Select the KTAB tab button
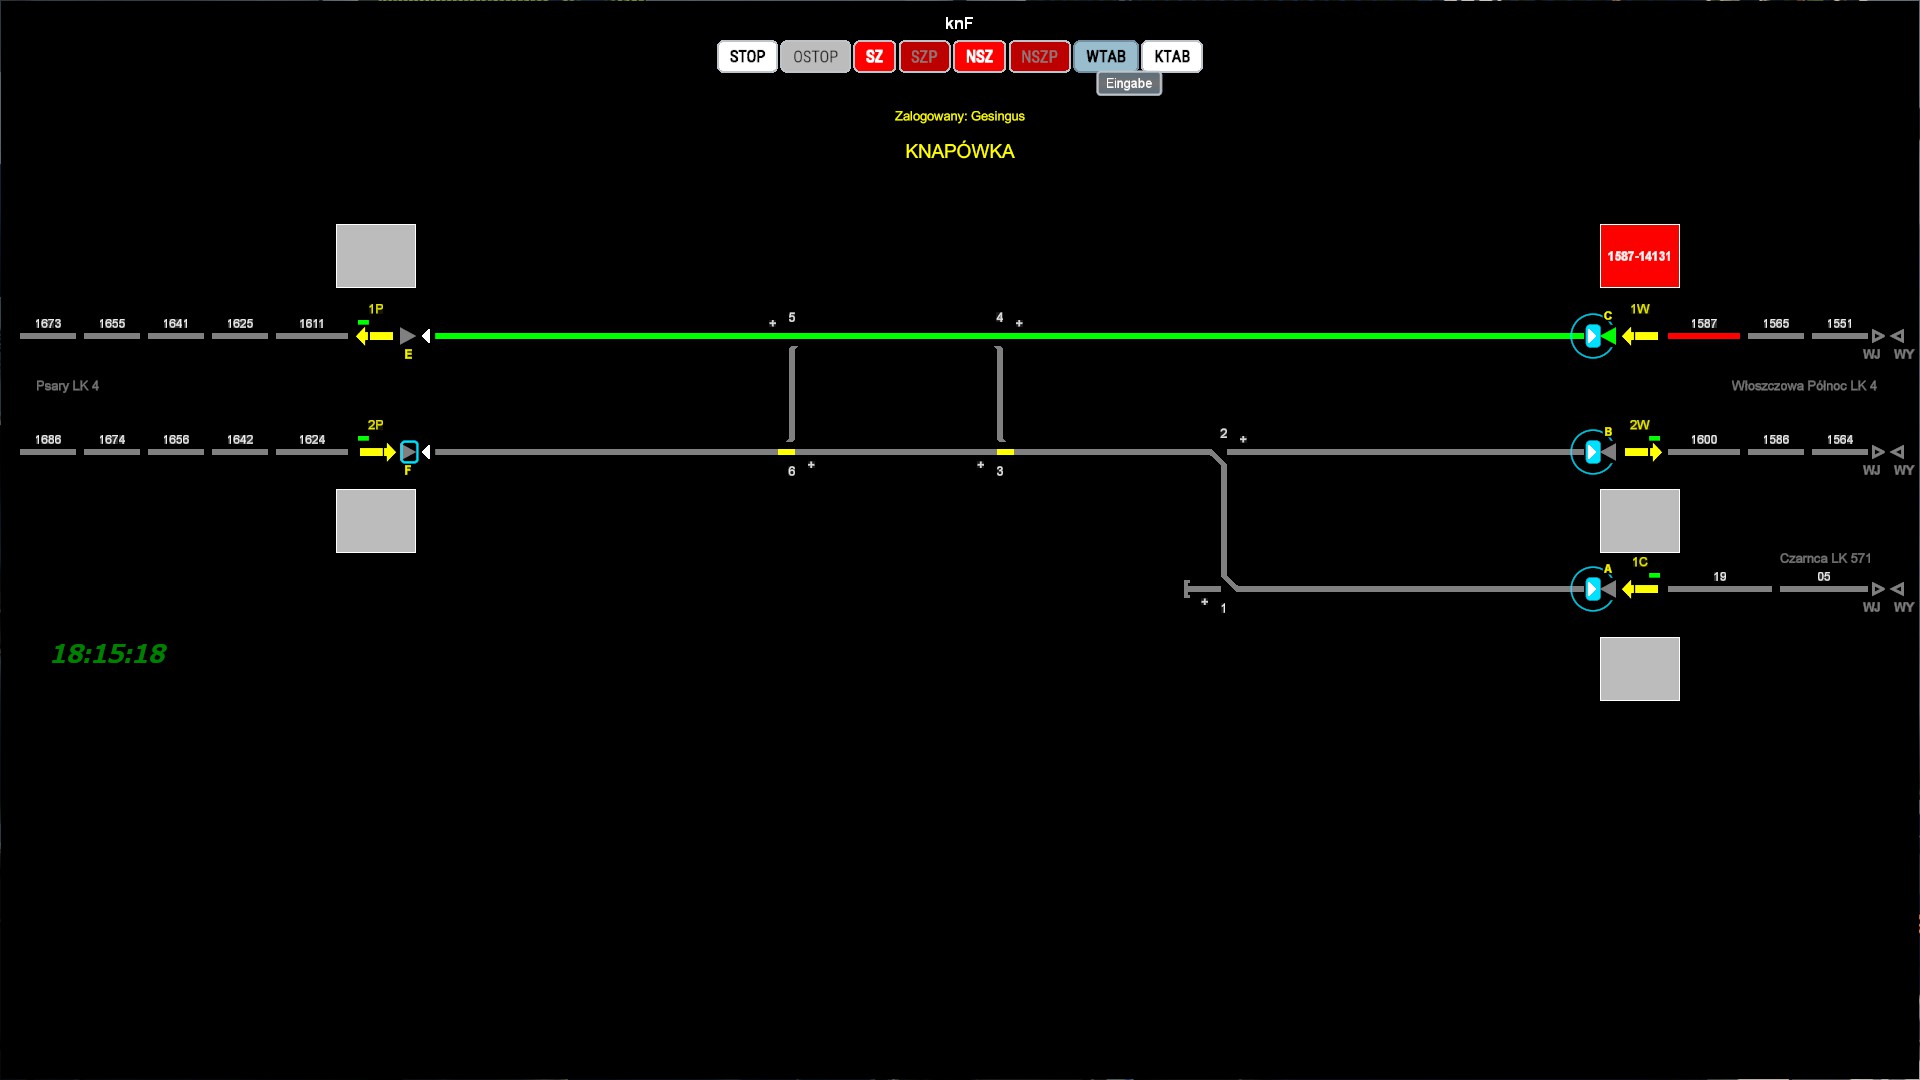Viewport: 1920px width, 1080px height. point(1172,57)
